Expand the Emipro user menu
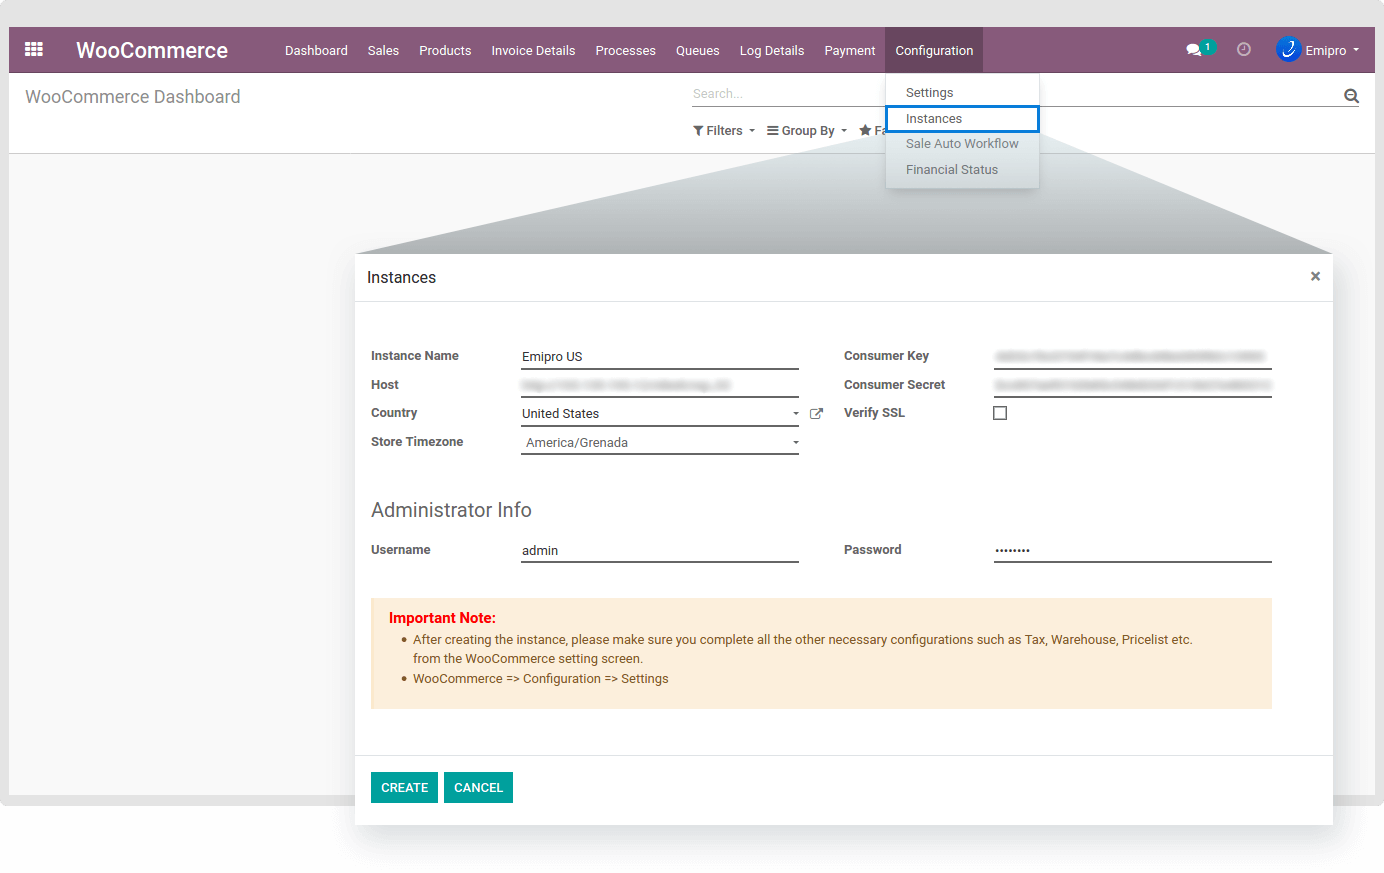This screenshot has width=1384, height=873. pos(1331,50)
